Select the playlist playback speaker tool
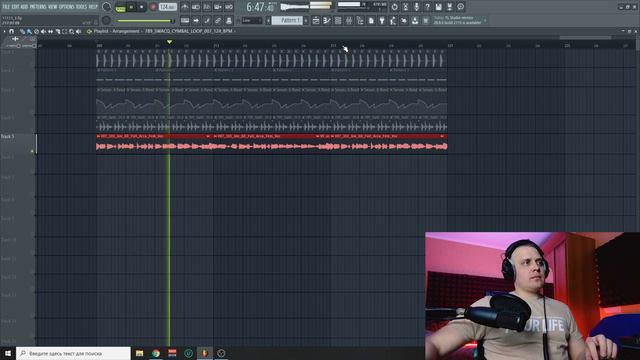 (78, 31)
